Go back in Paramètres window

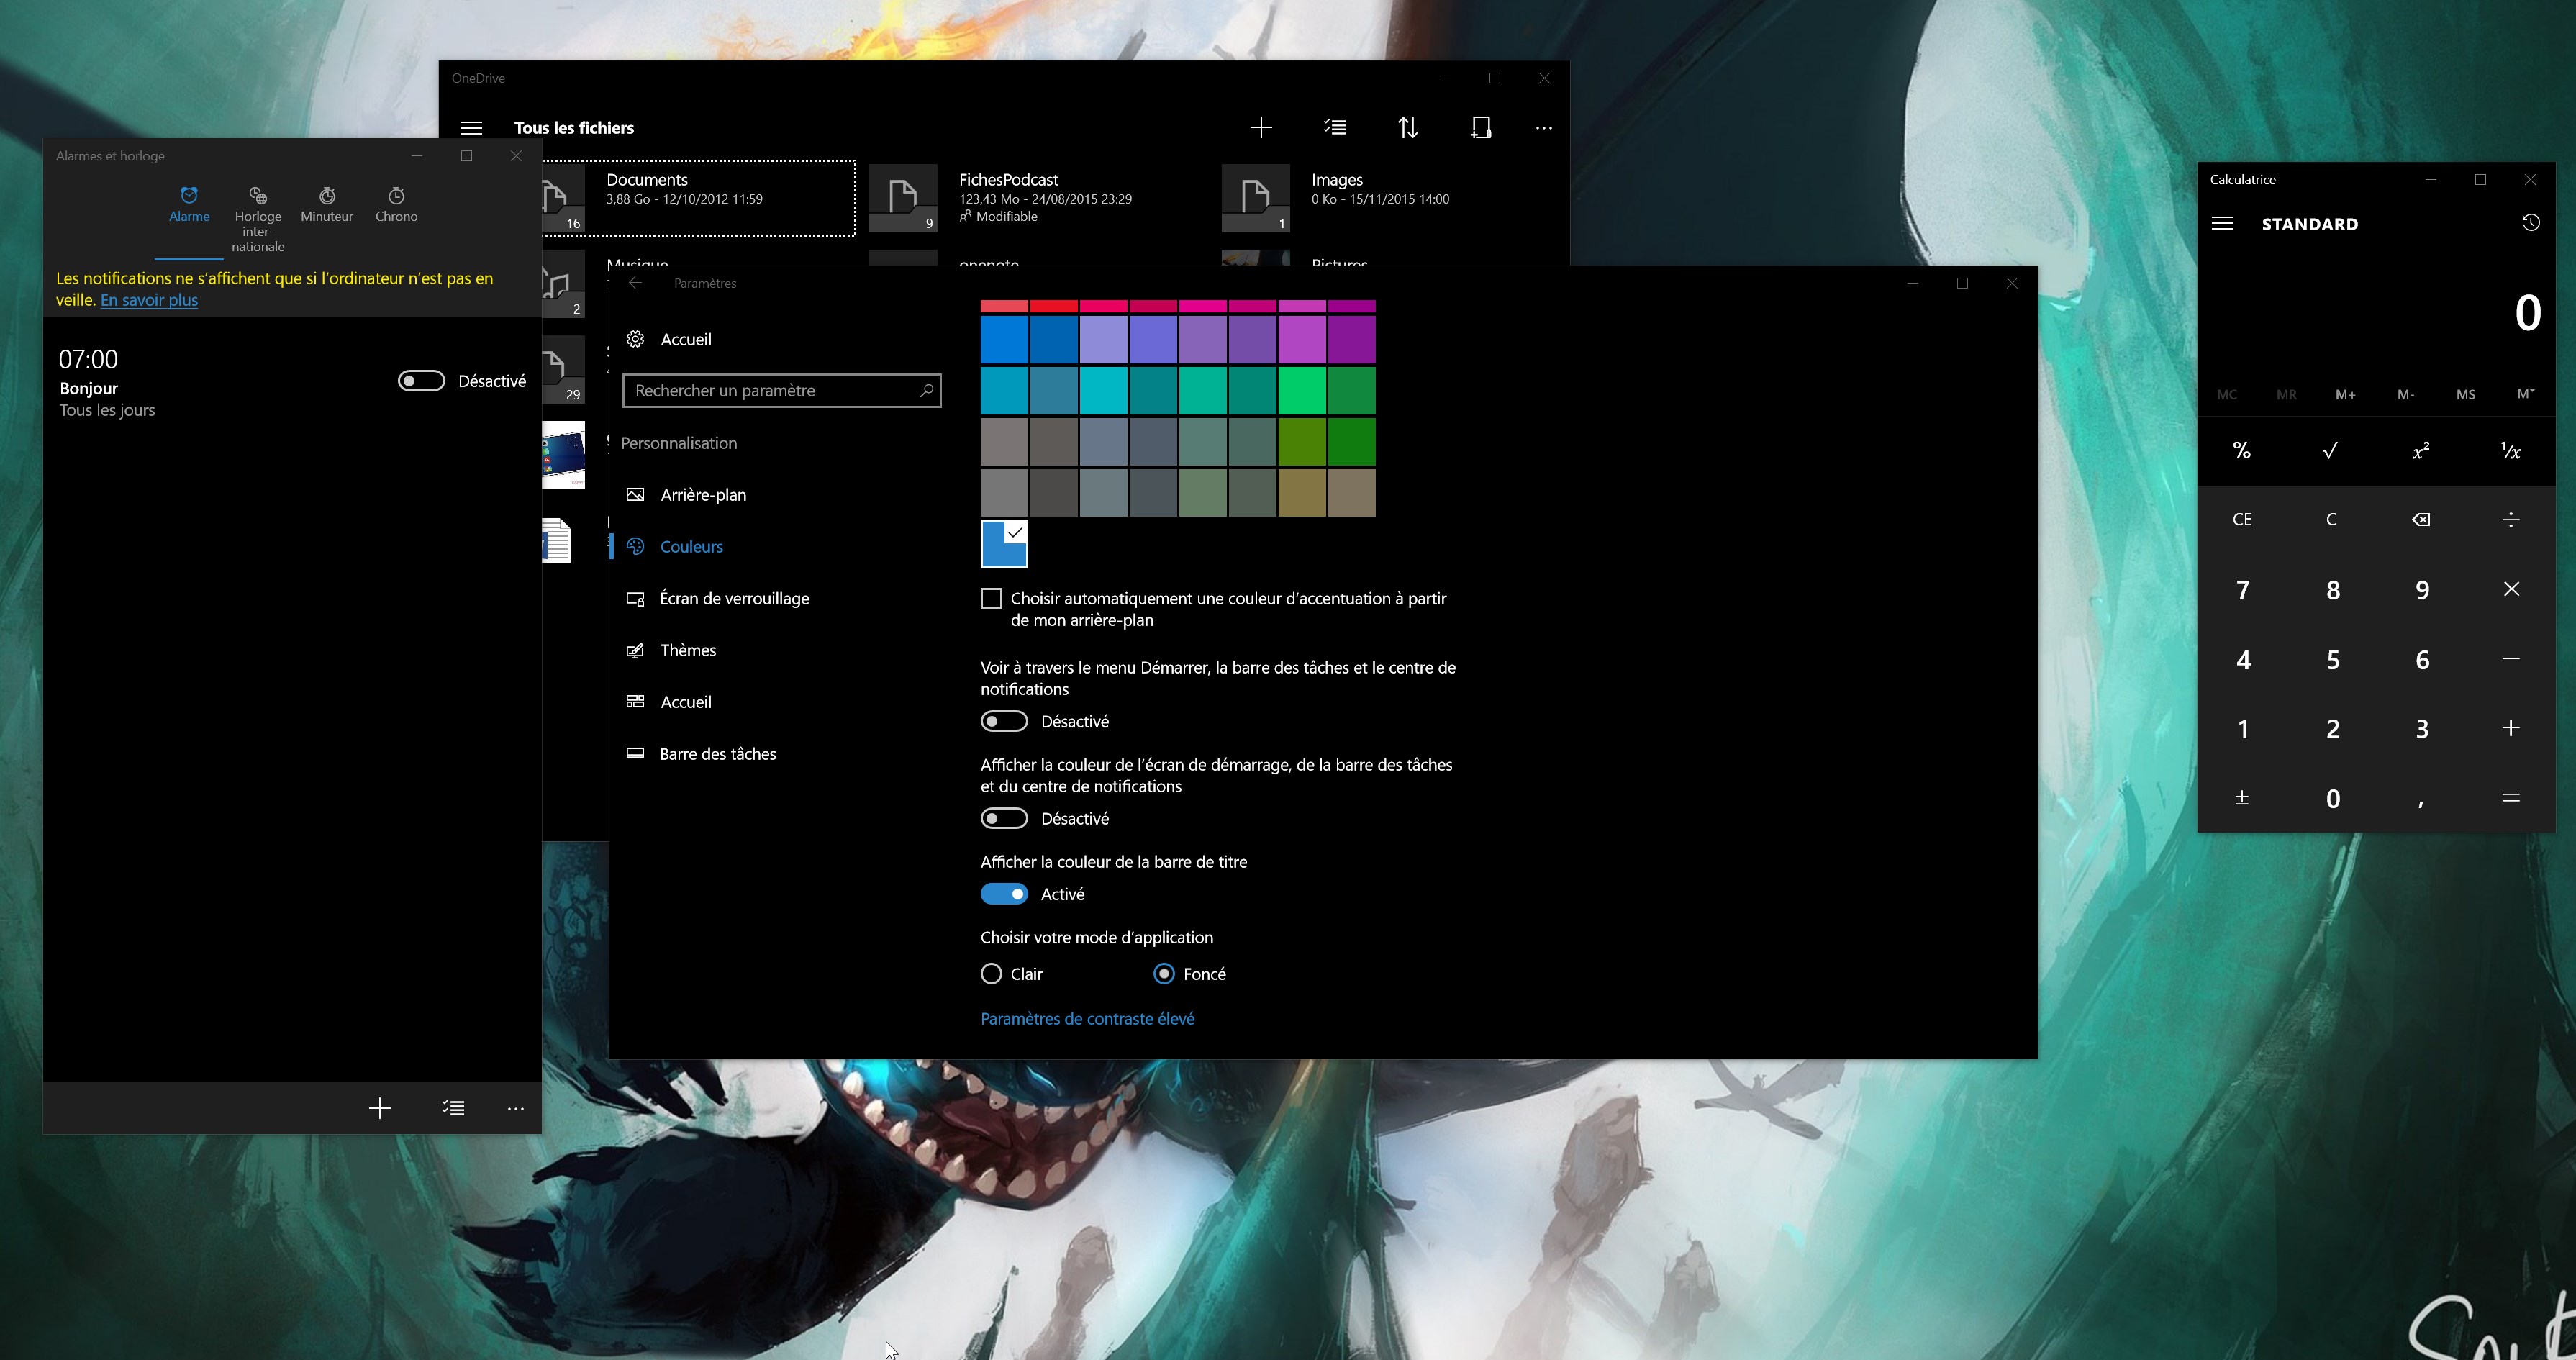(635, 283)
